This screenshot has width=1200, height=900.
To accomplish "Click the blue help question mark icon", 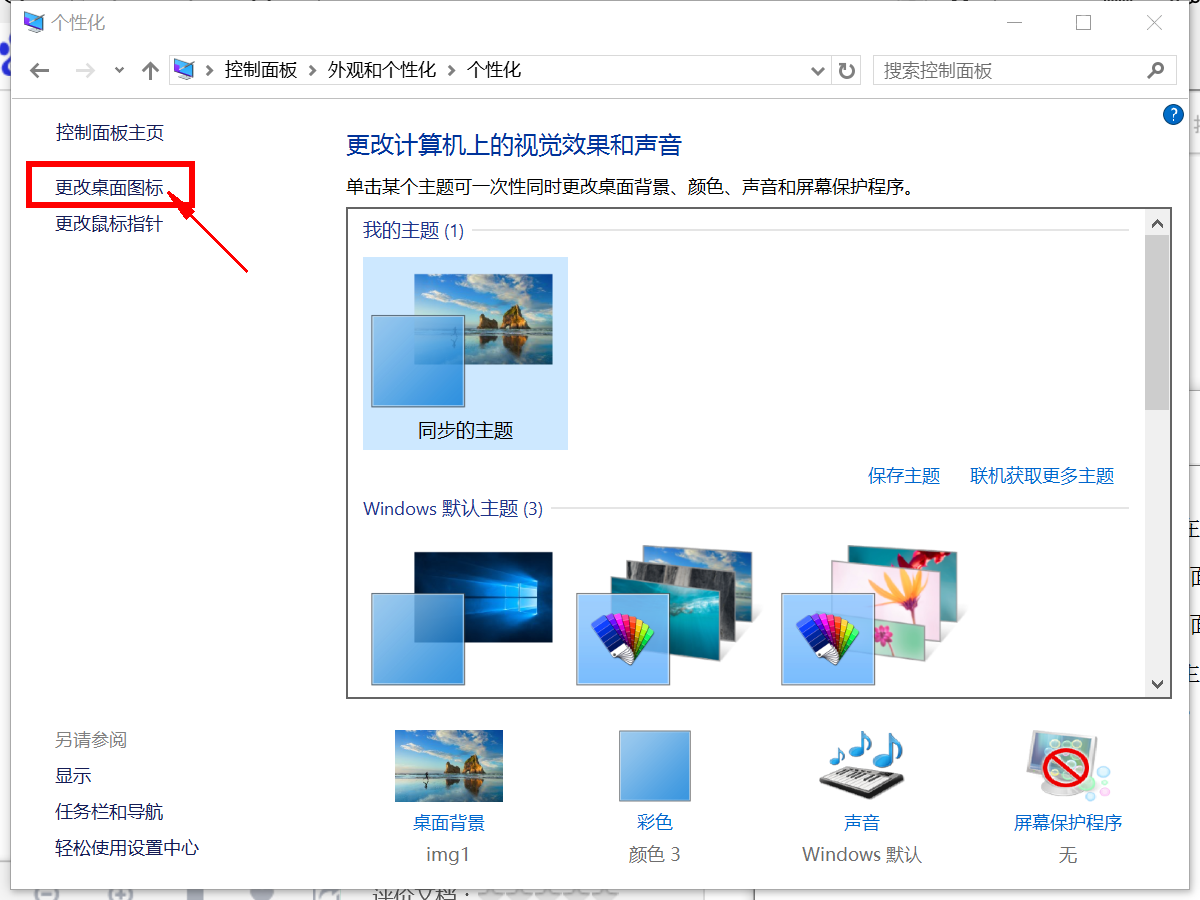I will point(1173,115).
